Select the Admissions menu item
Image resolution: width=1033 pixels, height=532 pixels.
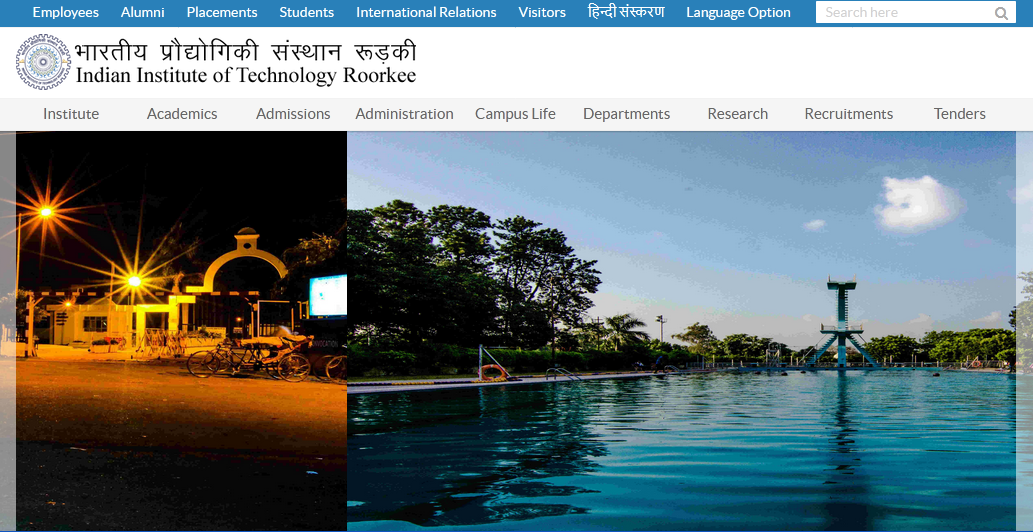(x=293, y=114)
